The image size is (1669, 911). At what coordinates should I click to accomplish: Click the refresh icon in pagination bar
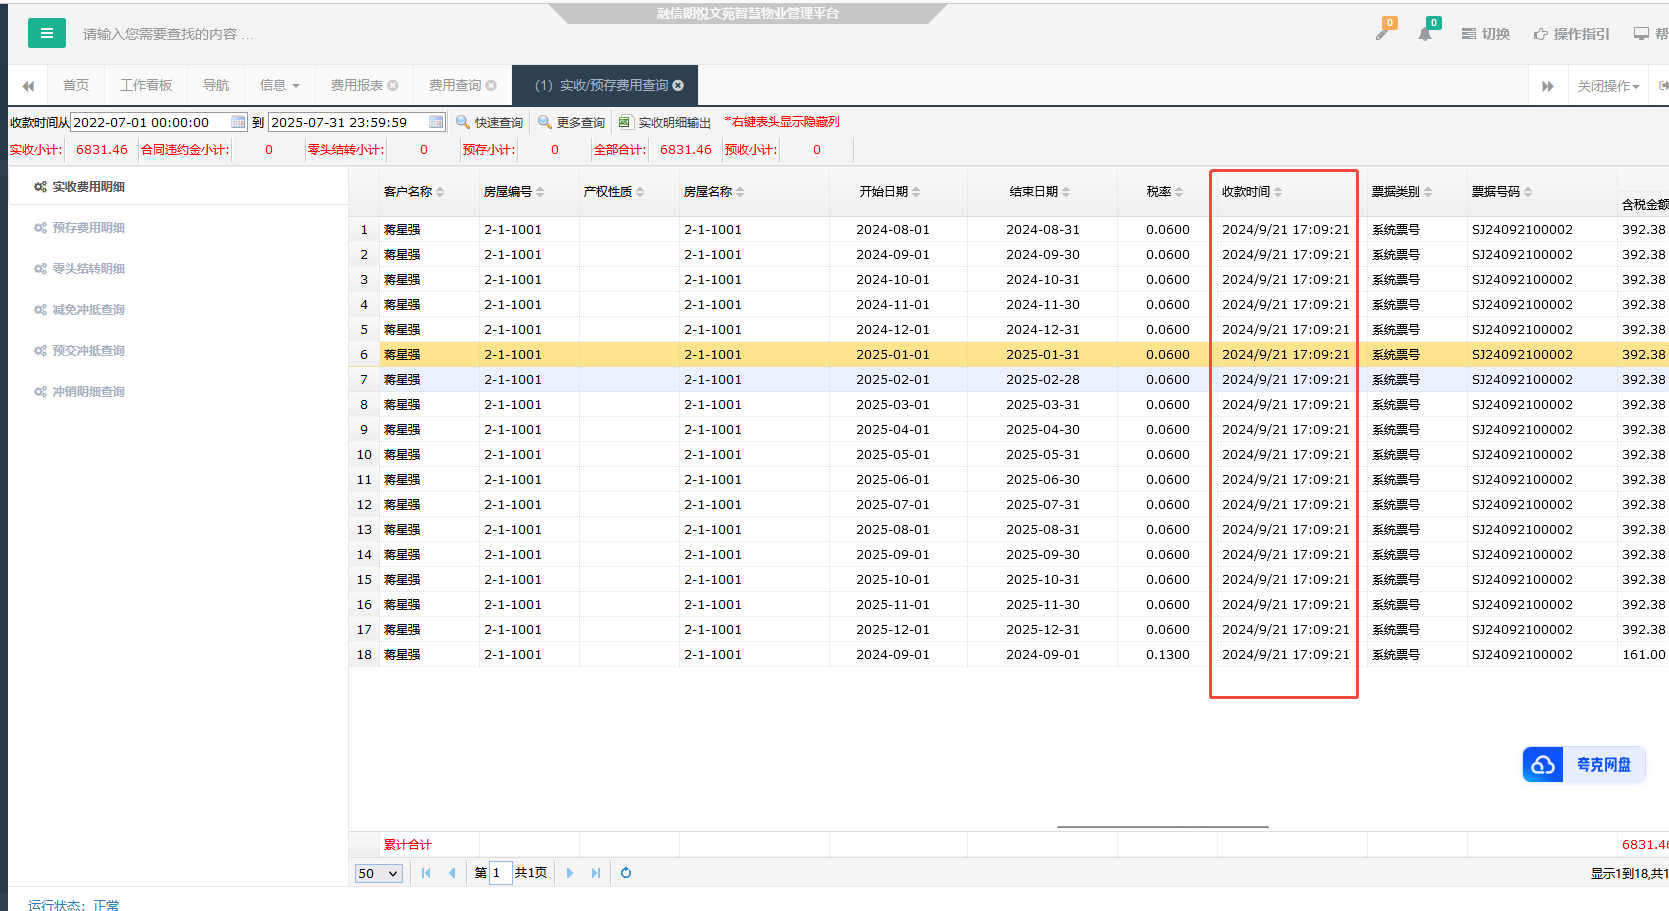click(x=626, y=873)
